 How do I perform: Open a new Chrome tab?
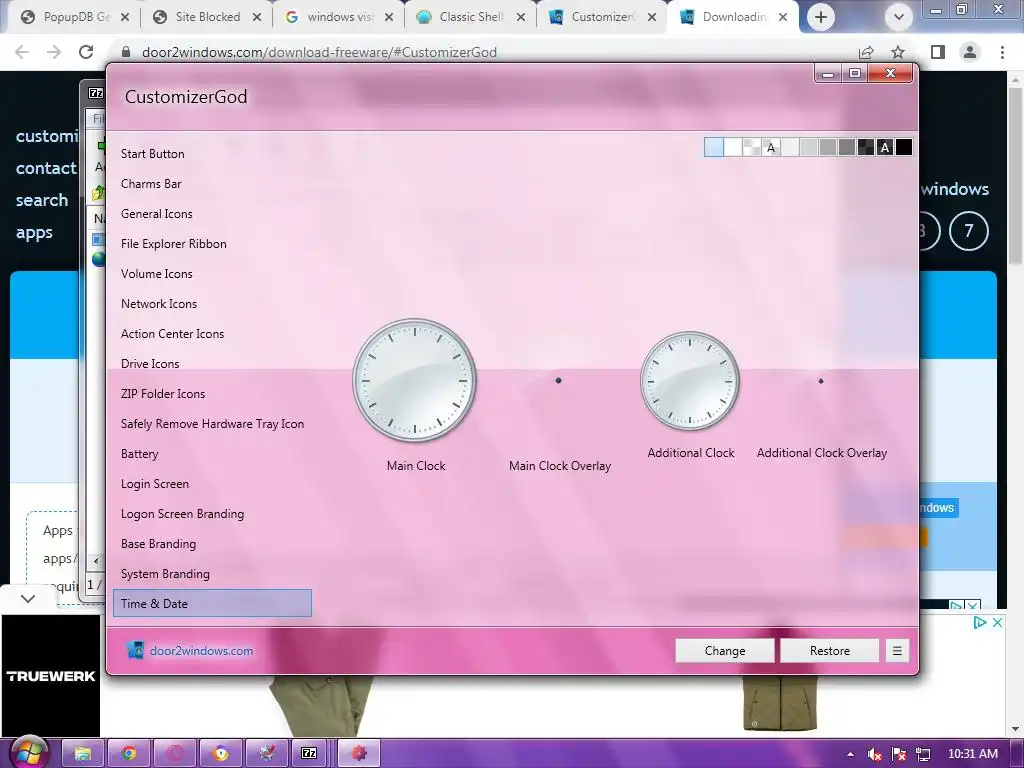tap(821, 17)
